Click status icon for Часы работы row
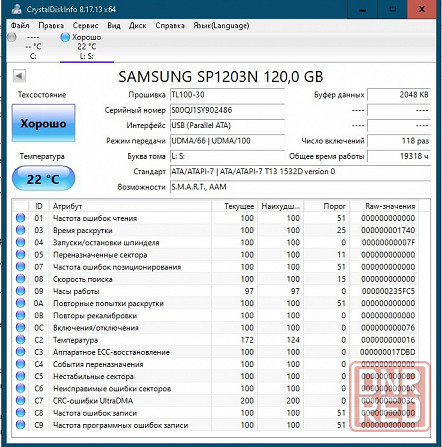Screen dimensions: 442x447 point(21,291)
